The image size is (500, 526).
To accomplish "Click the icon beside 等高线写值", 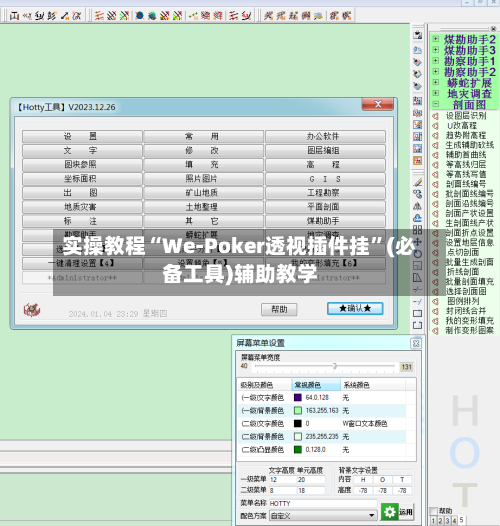I will coord(435,174).
